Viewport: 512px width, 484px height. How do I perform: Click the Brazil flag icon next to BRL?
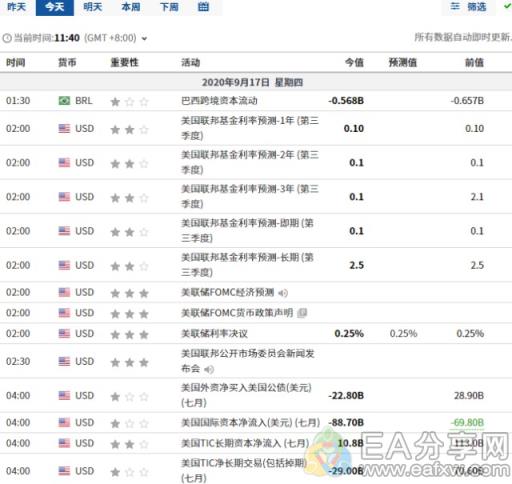tap(64, 100)
